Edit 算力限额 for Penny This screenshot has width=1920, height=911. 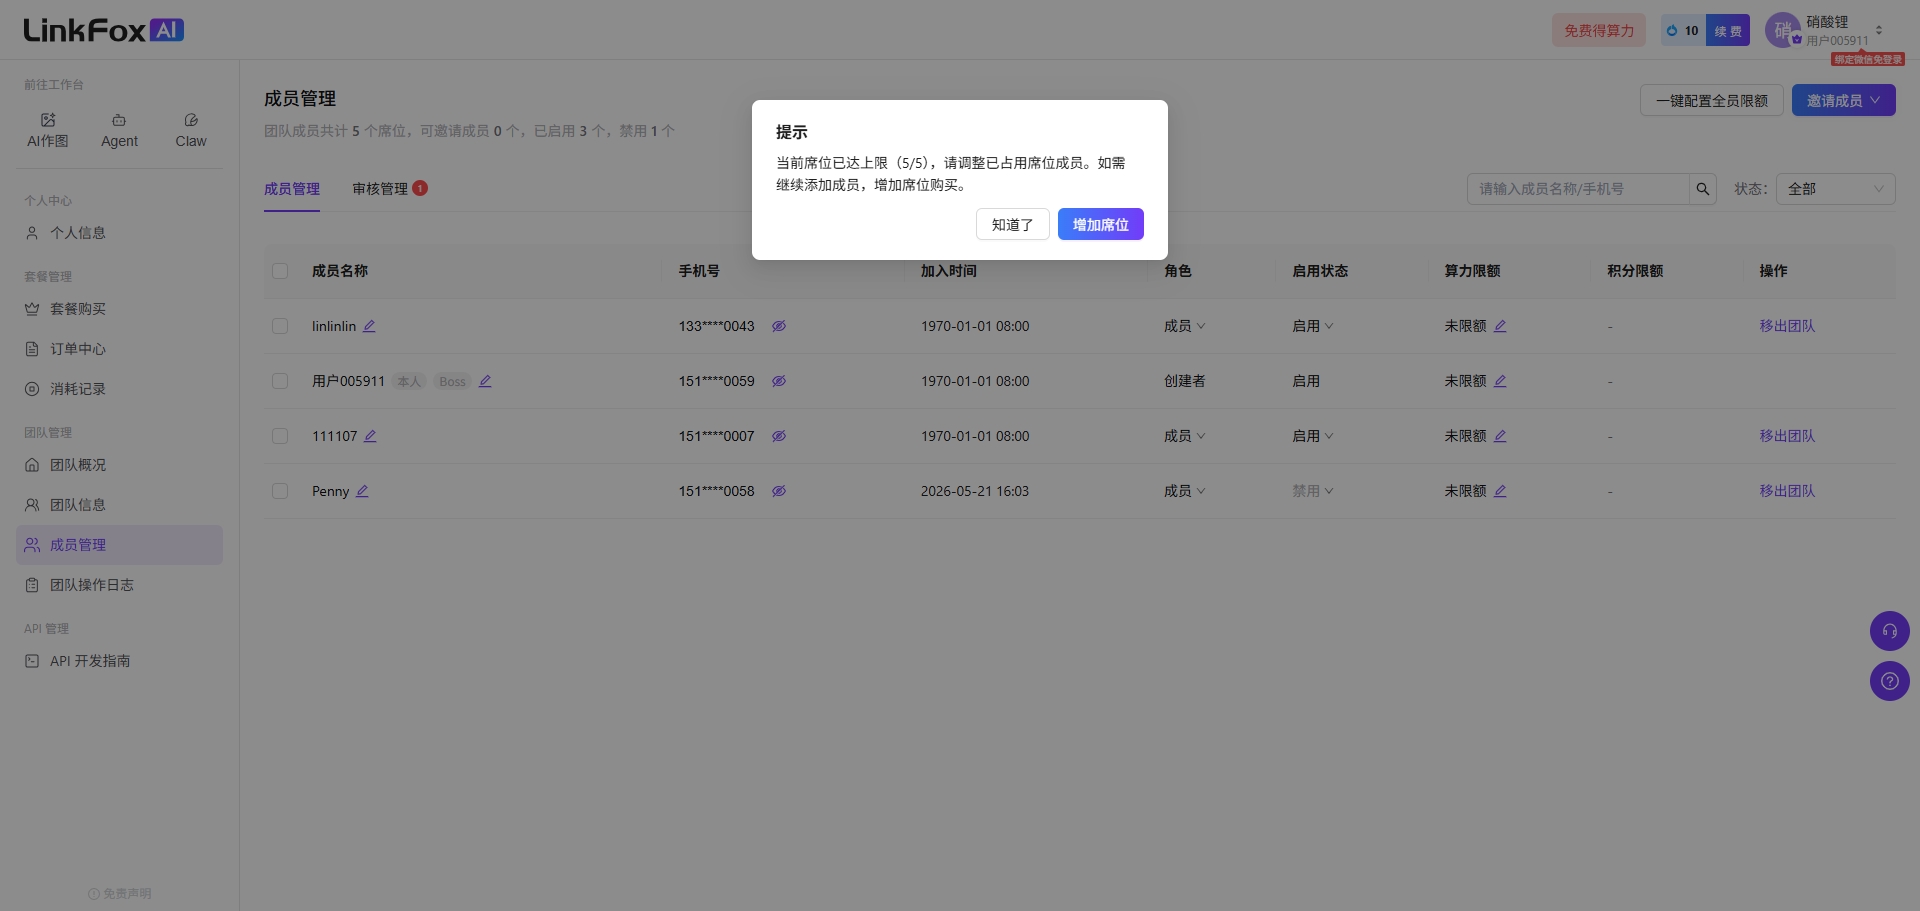(x=1500, y=491)
